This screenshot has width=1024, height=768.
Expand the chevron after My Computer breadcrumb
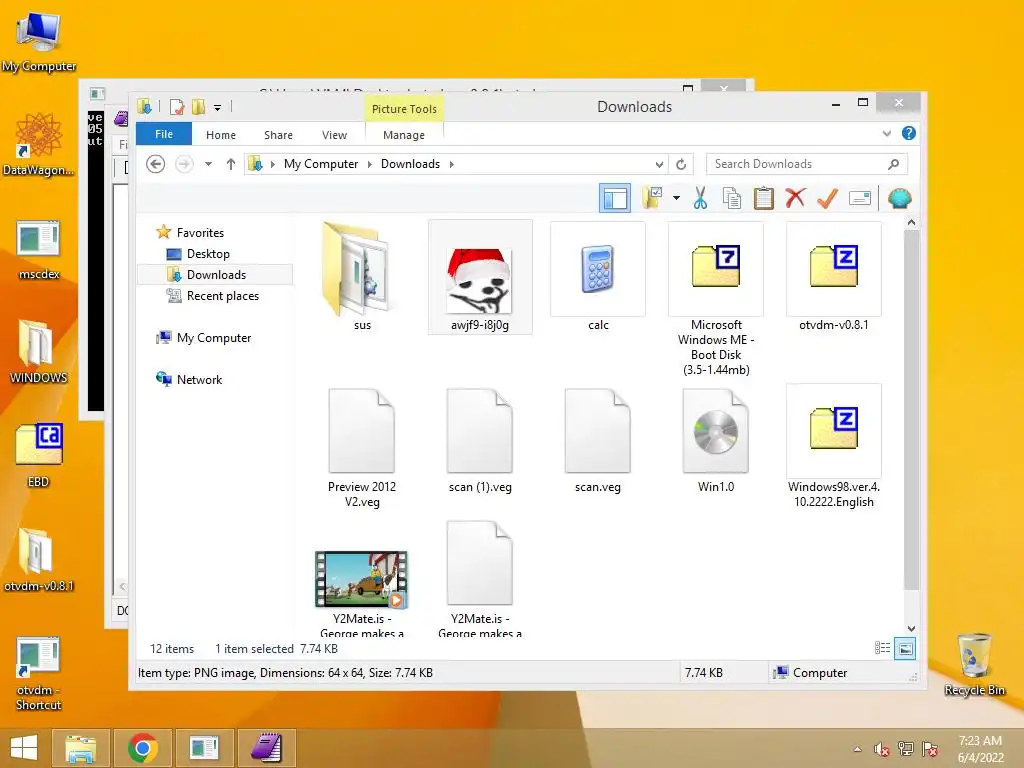pos(370,165)
